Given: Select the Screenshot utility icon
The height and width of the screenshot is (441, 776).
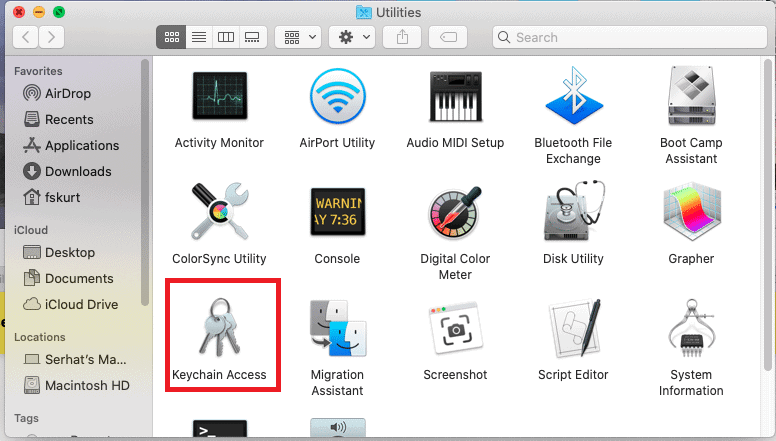Looking at the screenshot, I should coord(455,329).
